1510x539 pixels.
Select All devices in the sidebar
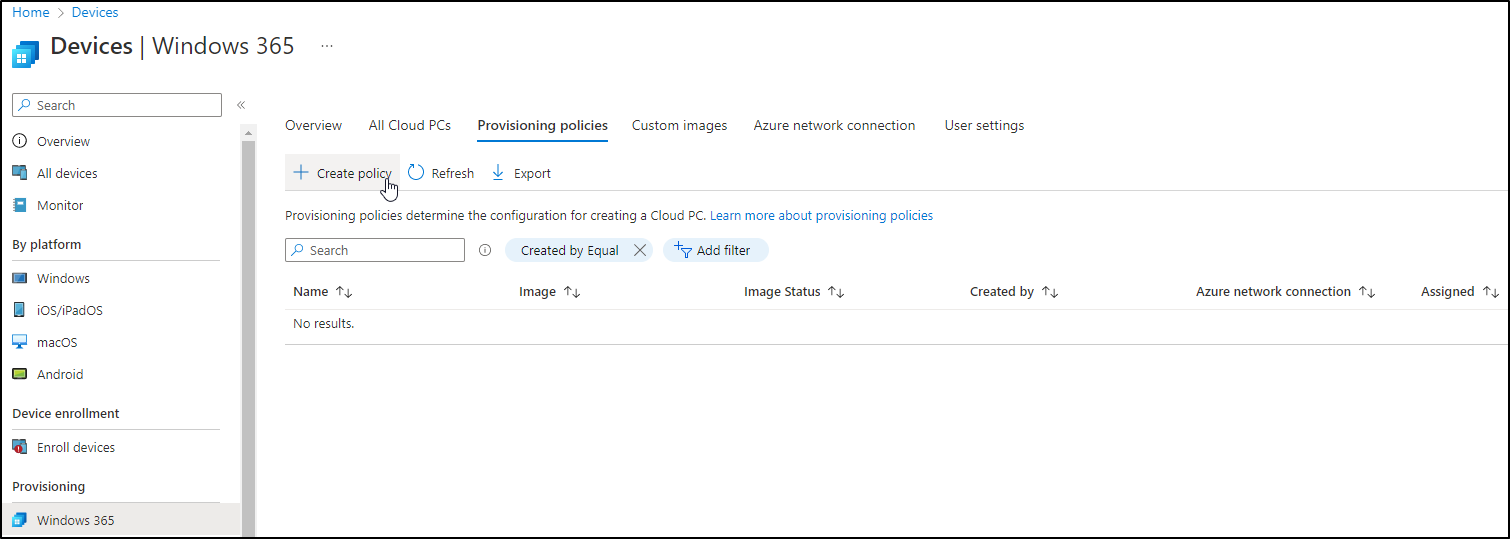[x=67, y=173]
